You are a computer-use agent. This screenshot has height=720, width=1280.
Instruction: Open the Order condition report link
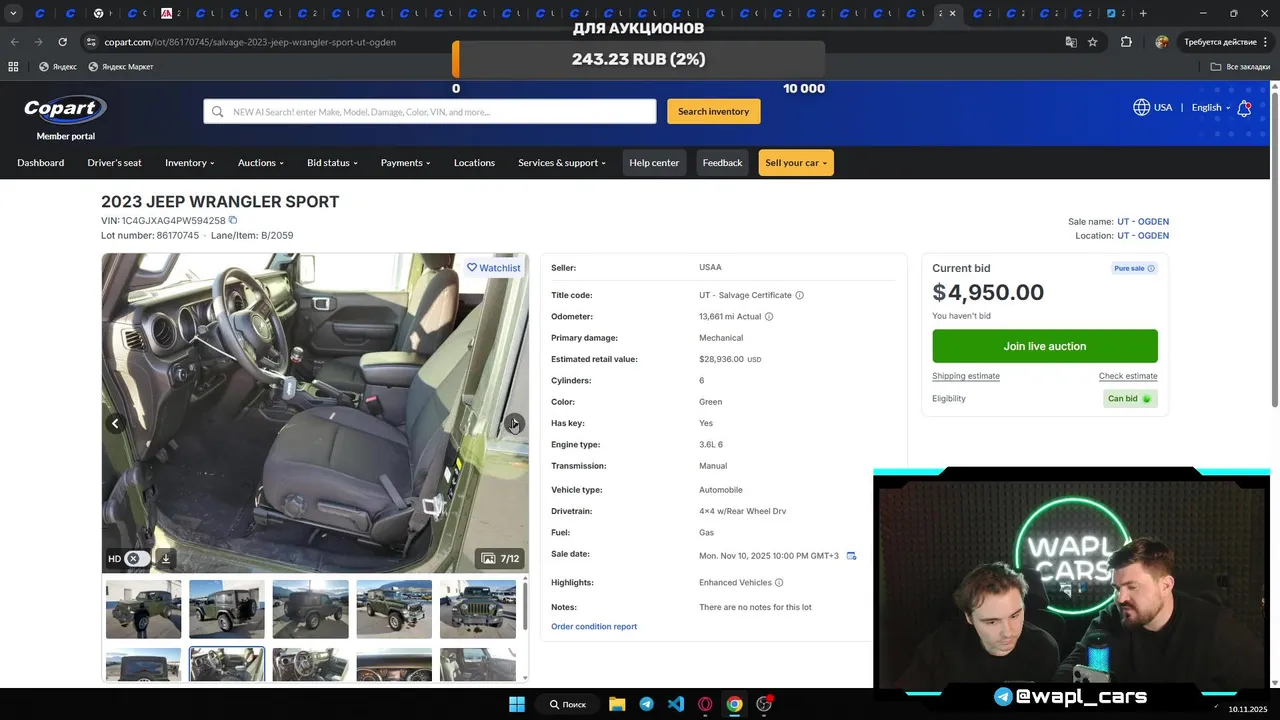pyautogui.click(x=594, y=627)
